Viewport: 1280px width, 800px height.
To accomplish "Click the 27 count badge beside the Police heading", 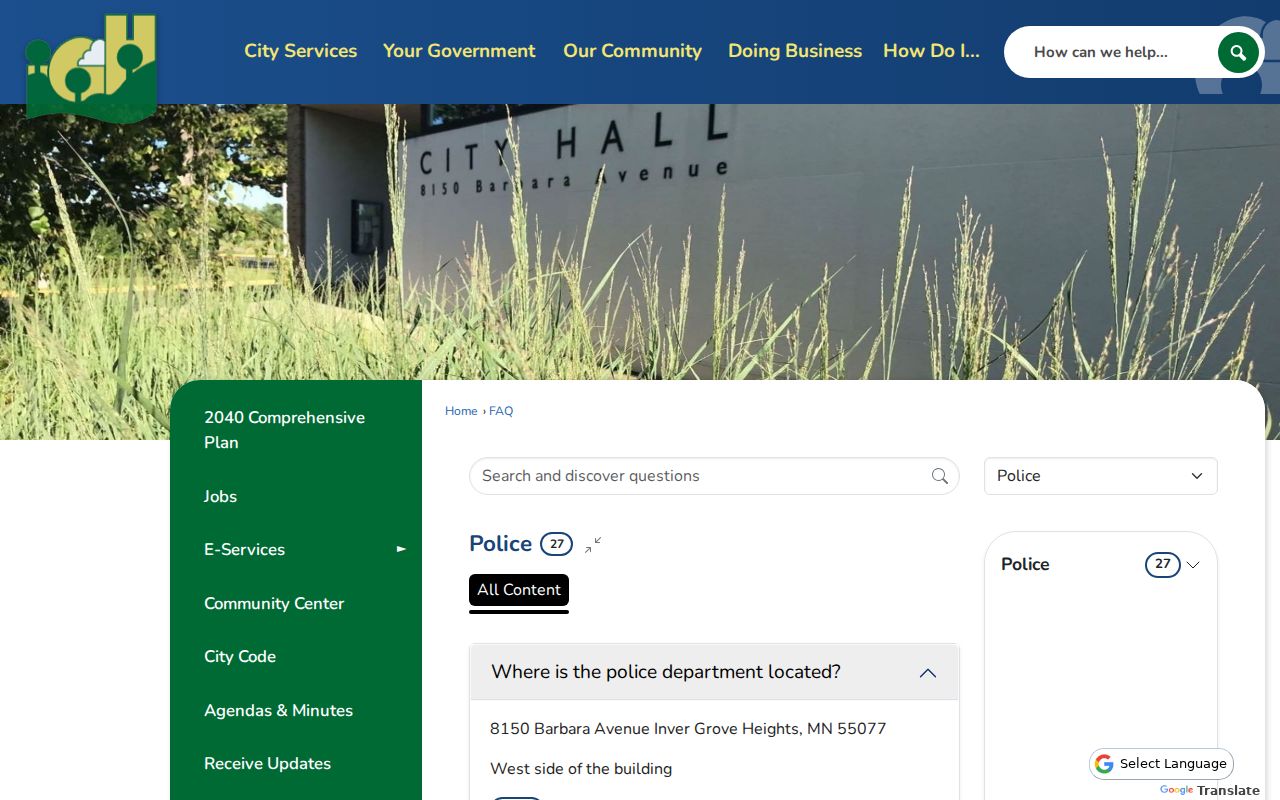I will (556, 544).
